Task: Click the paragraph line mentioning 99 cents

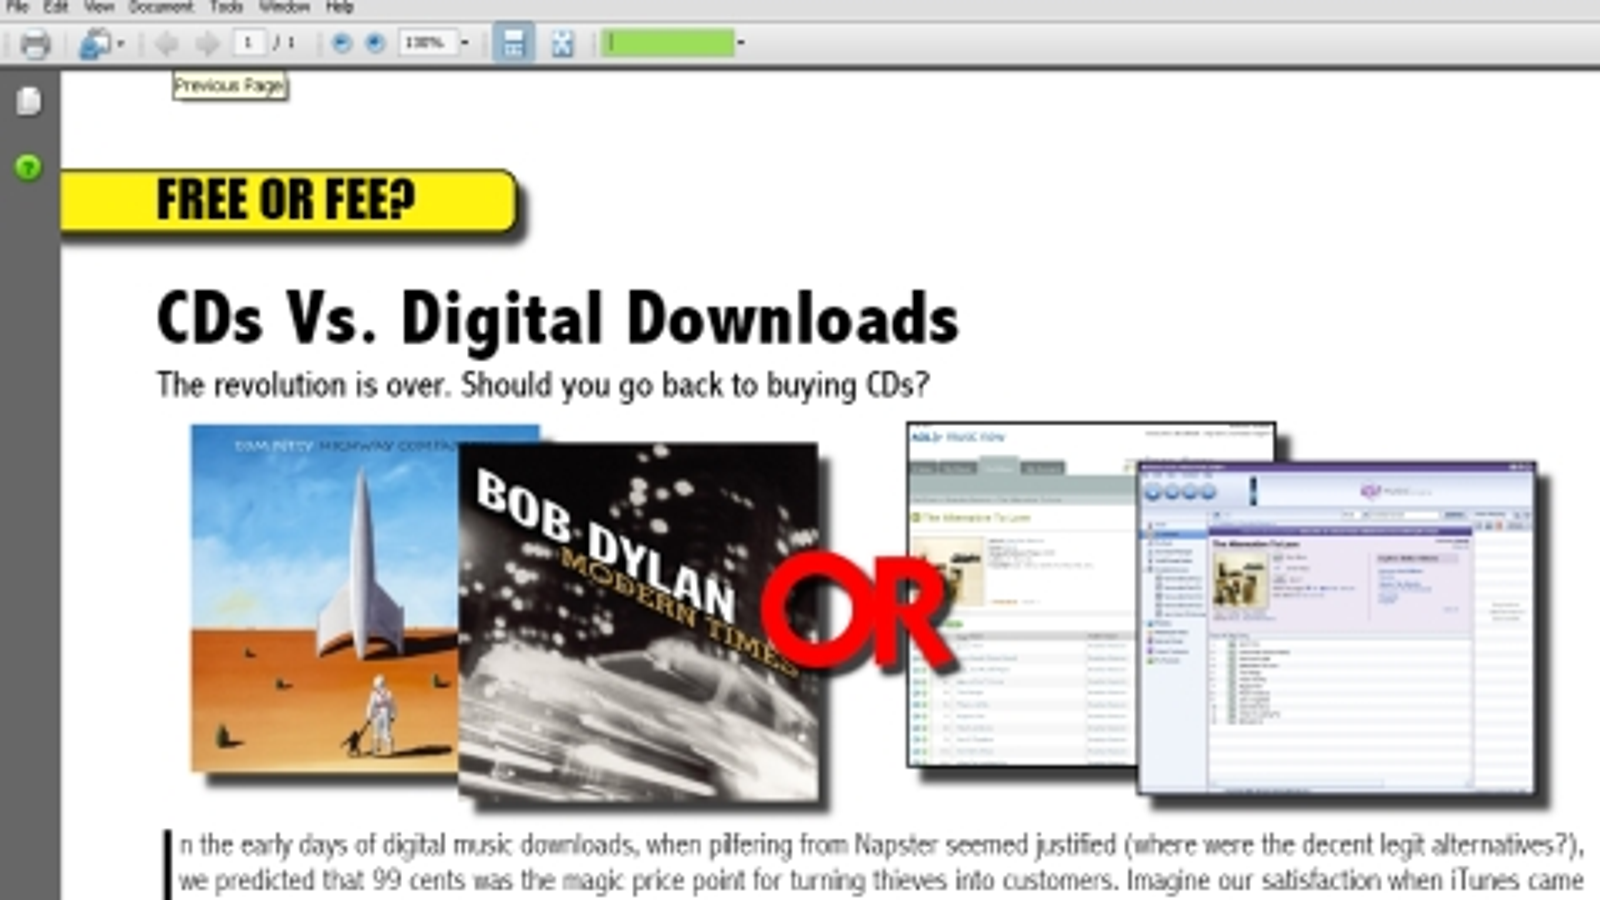Action: 880,881
